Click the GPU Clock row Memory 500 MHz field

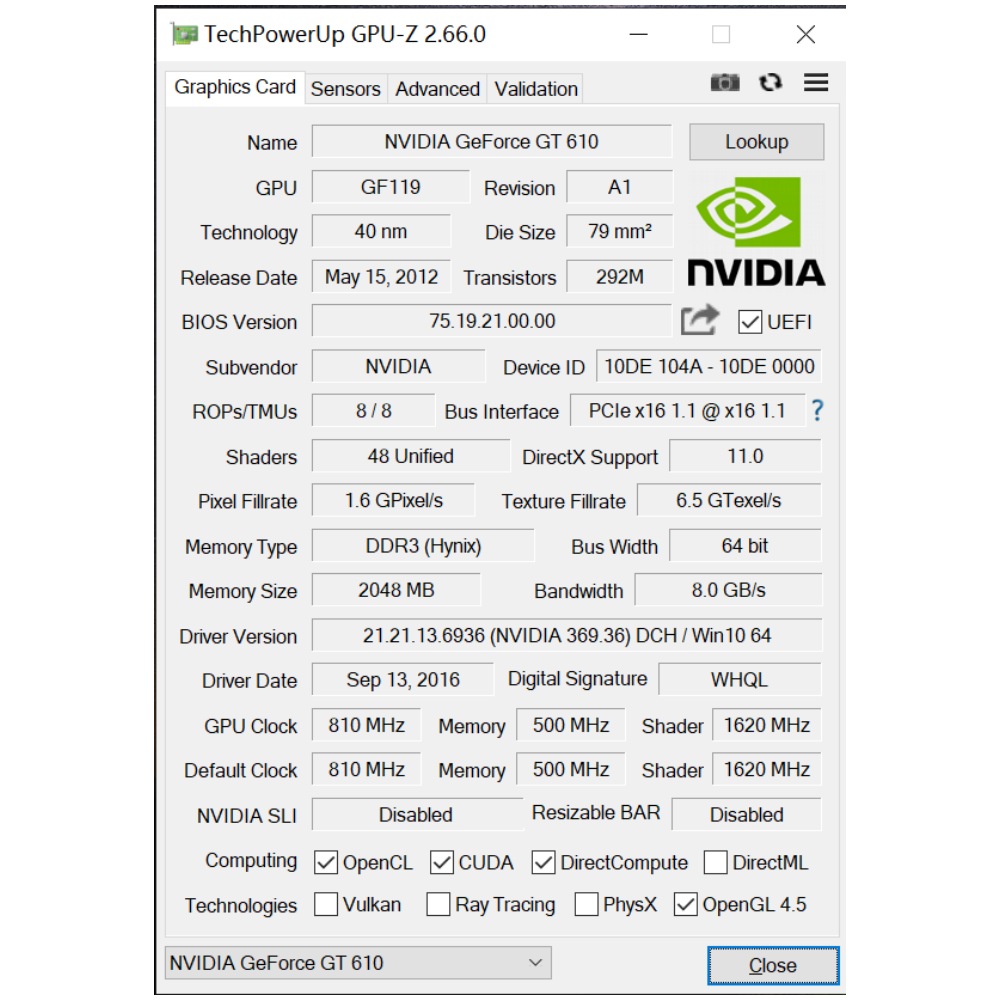tap(571, 725)
